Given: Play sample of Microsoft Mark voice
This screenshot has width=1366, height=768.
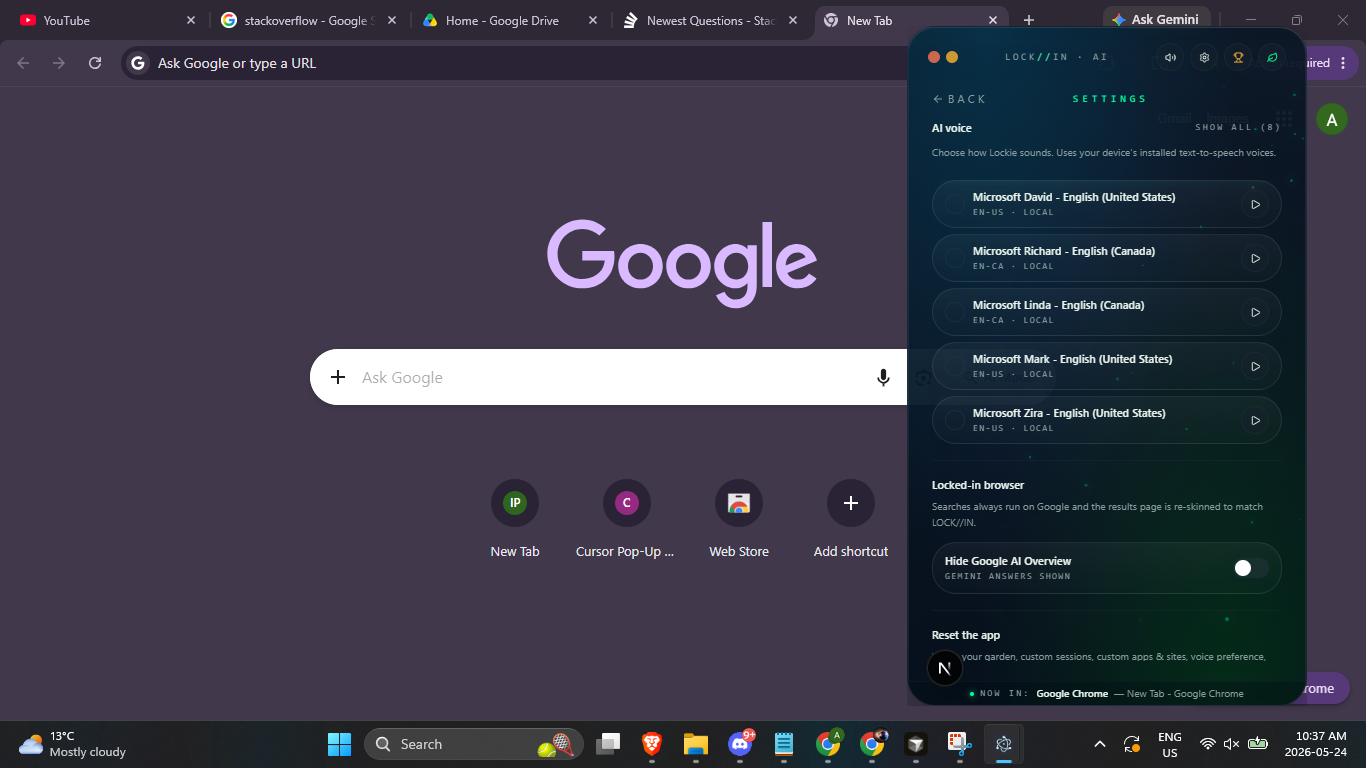Looking at the screenshot, I should [1255, 366].
